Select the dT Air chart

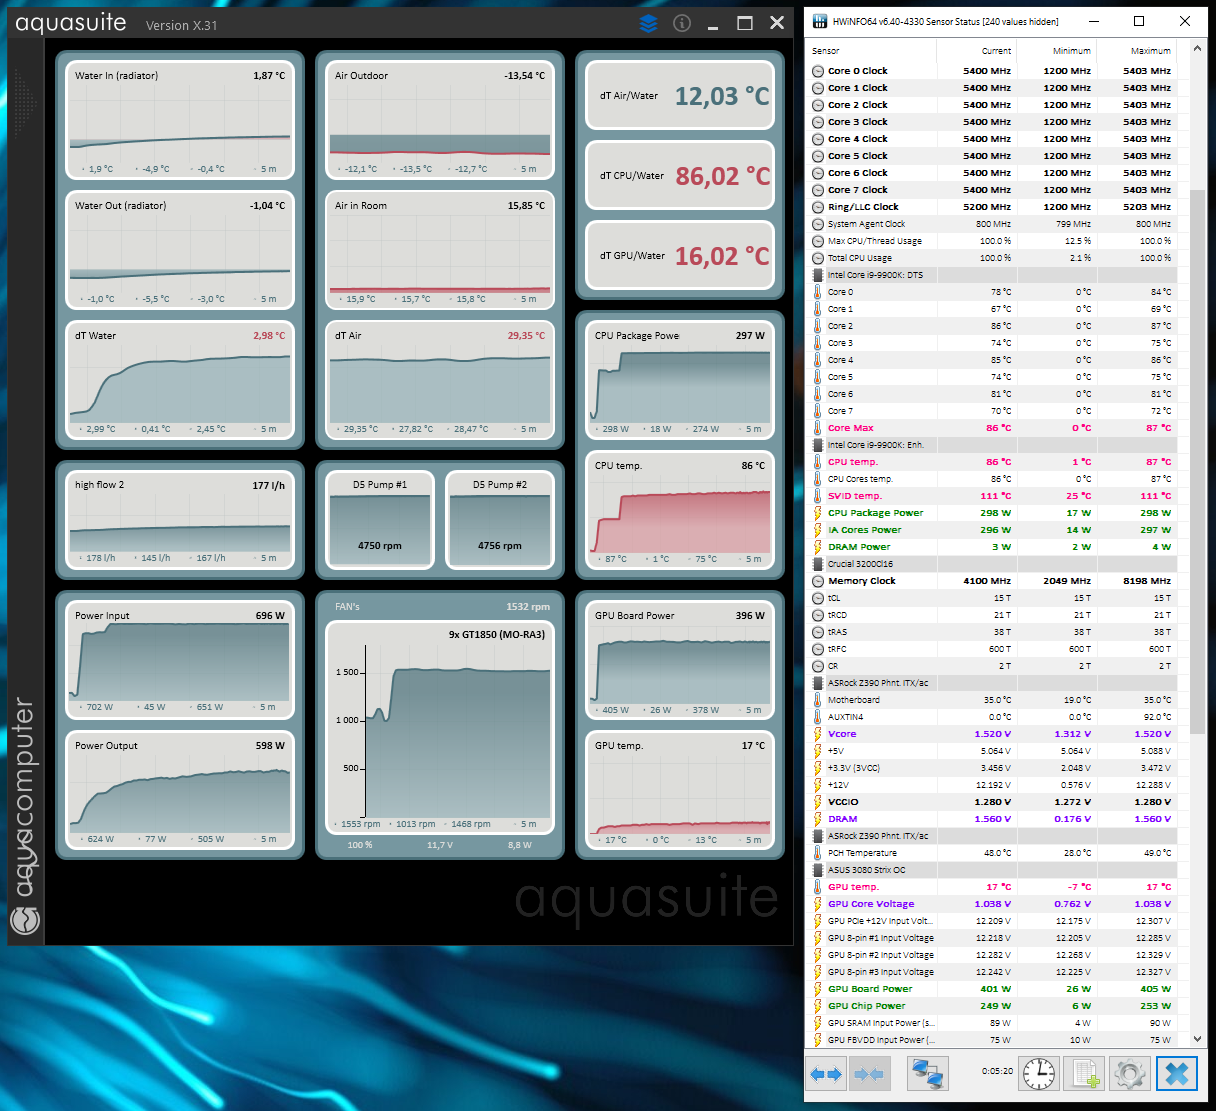point(440,380)
